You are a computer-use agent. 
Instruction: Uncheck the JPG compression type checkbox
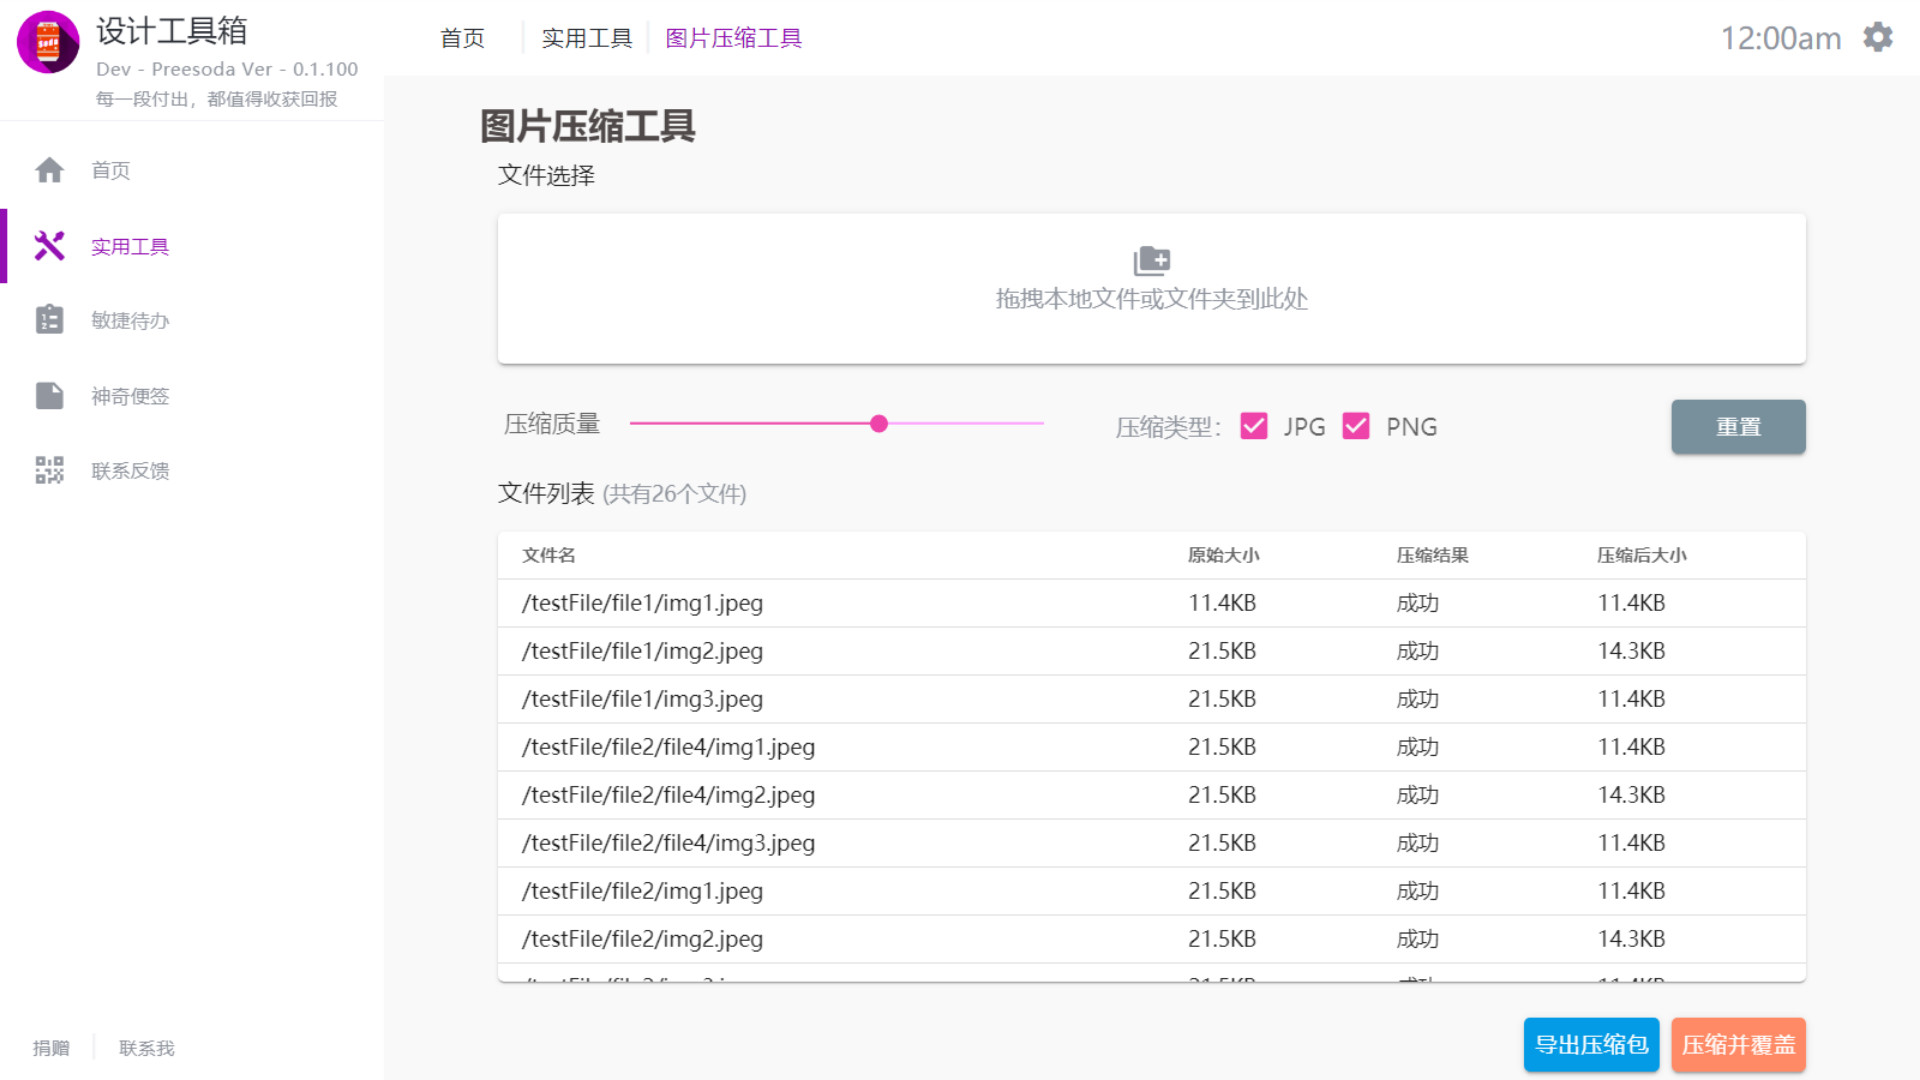tap(1253, 426)
